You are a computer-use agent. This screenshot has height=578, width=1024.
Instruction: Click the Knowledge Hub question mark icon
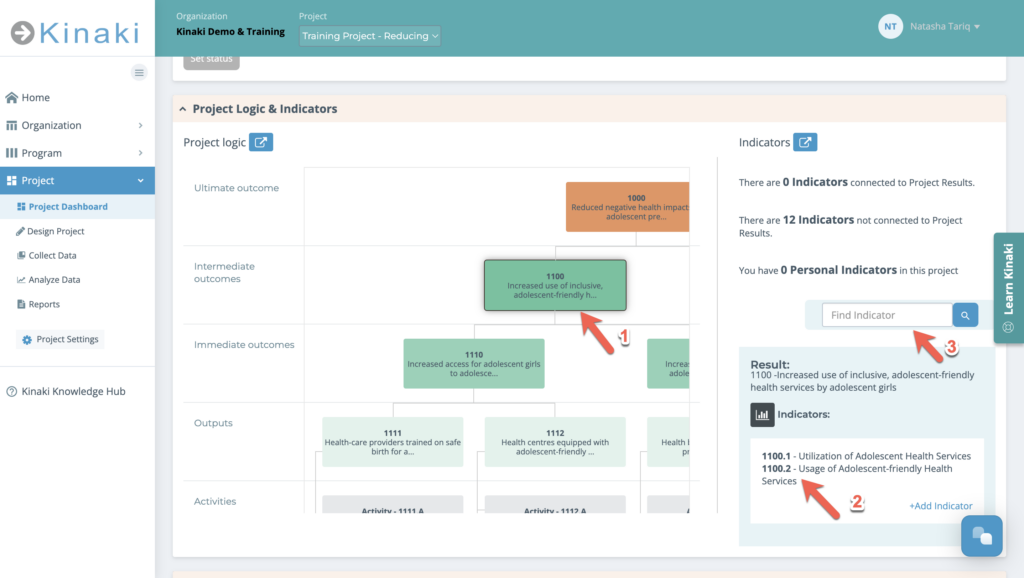[11, 391]
